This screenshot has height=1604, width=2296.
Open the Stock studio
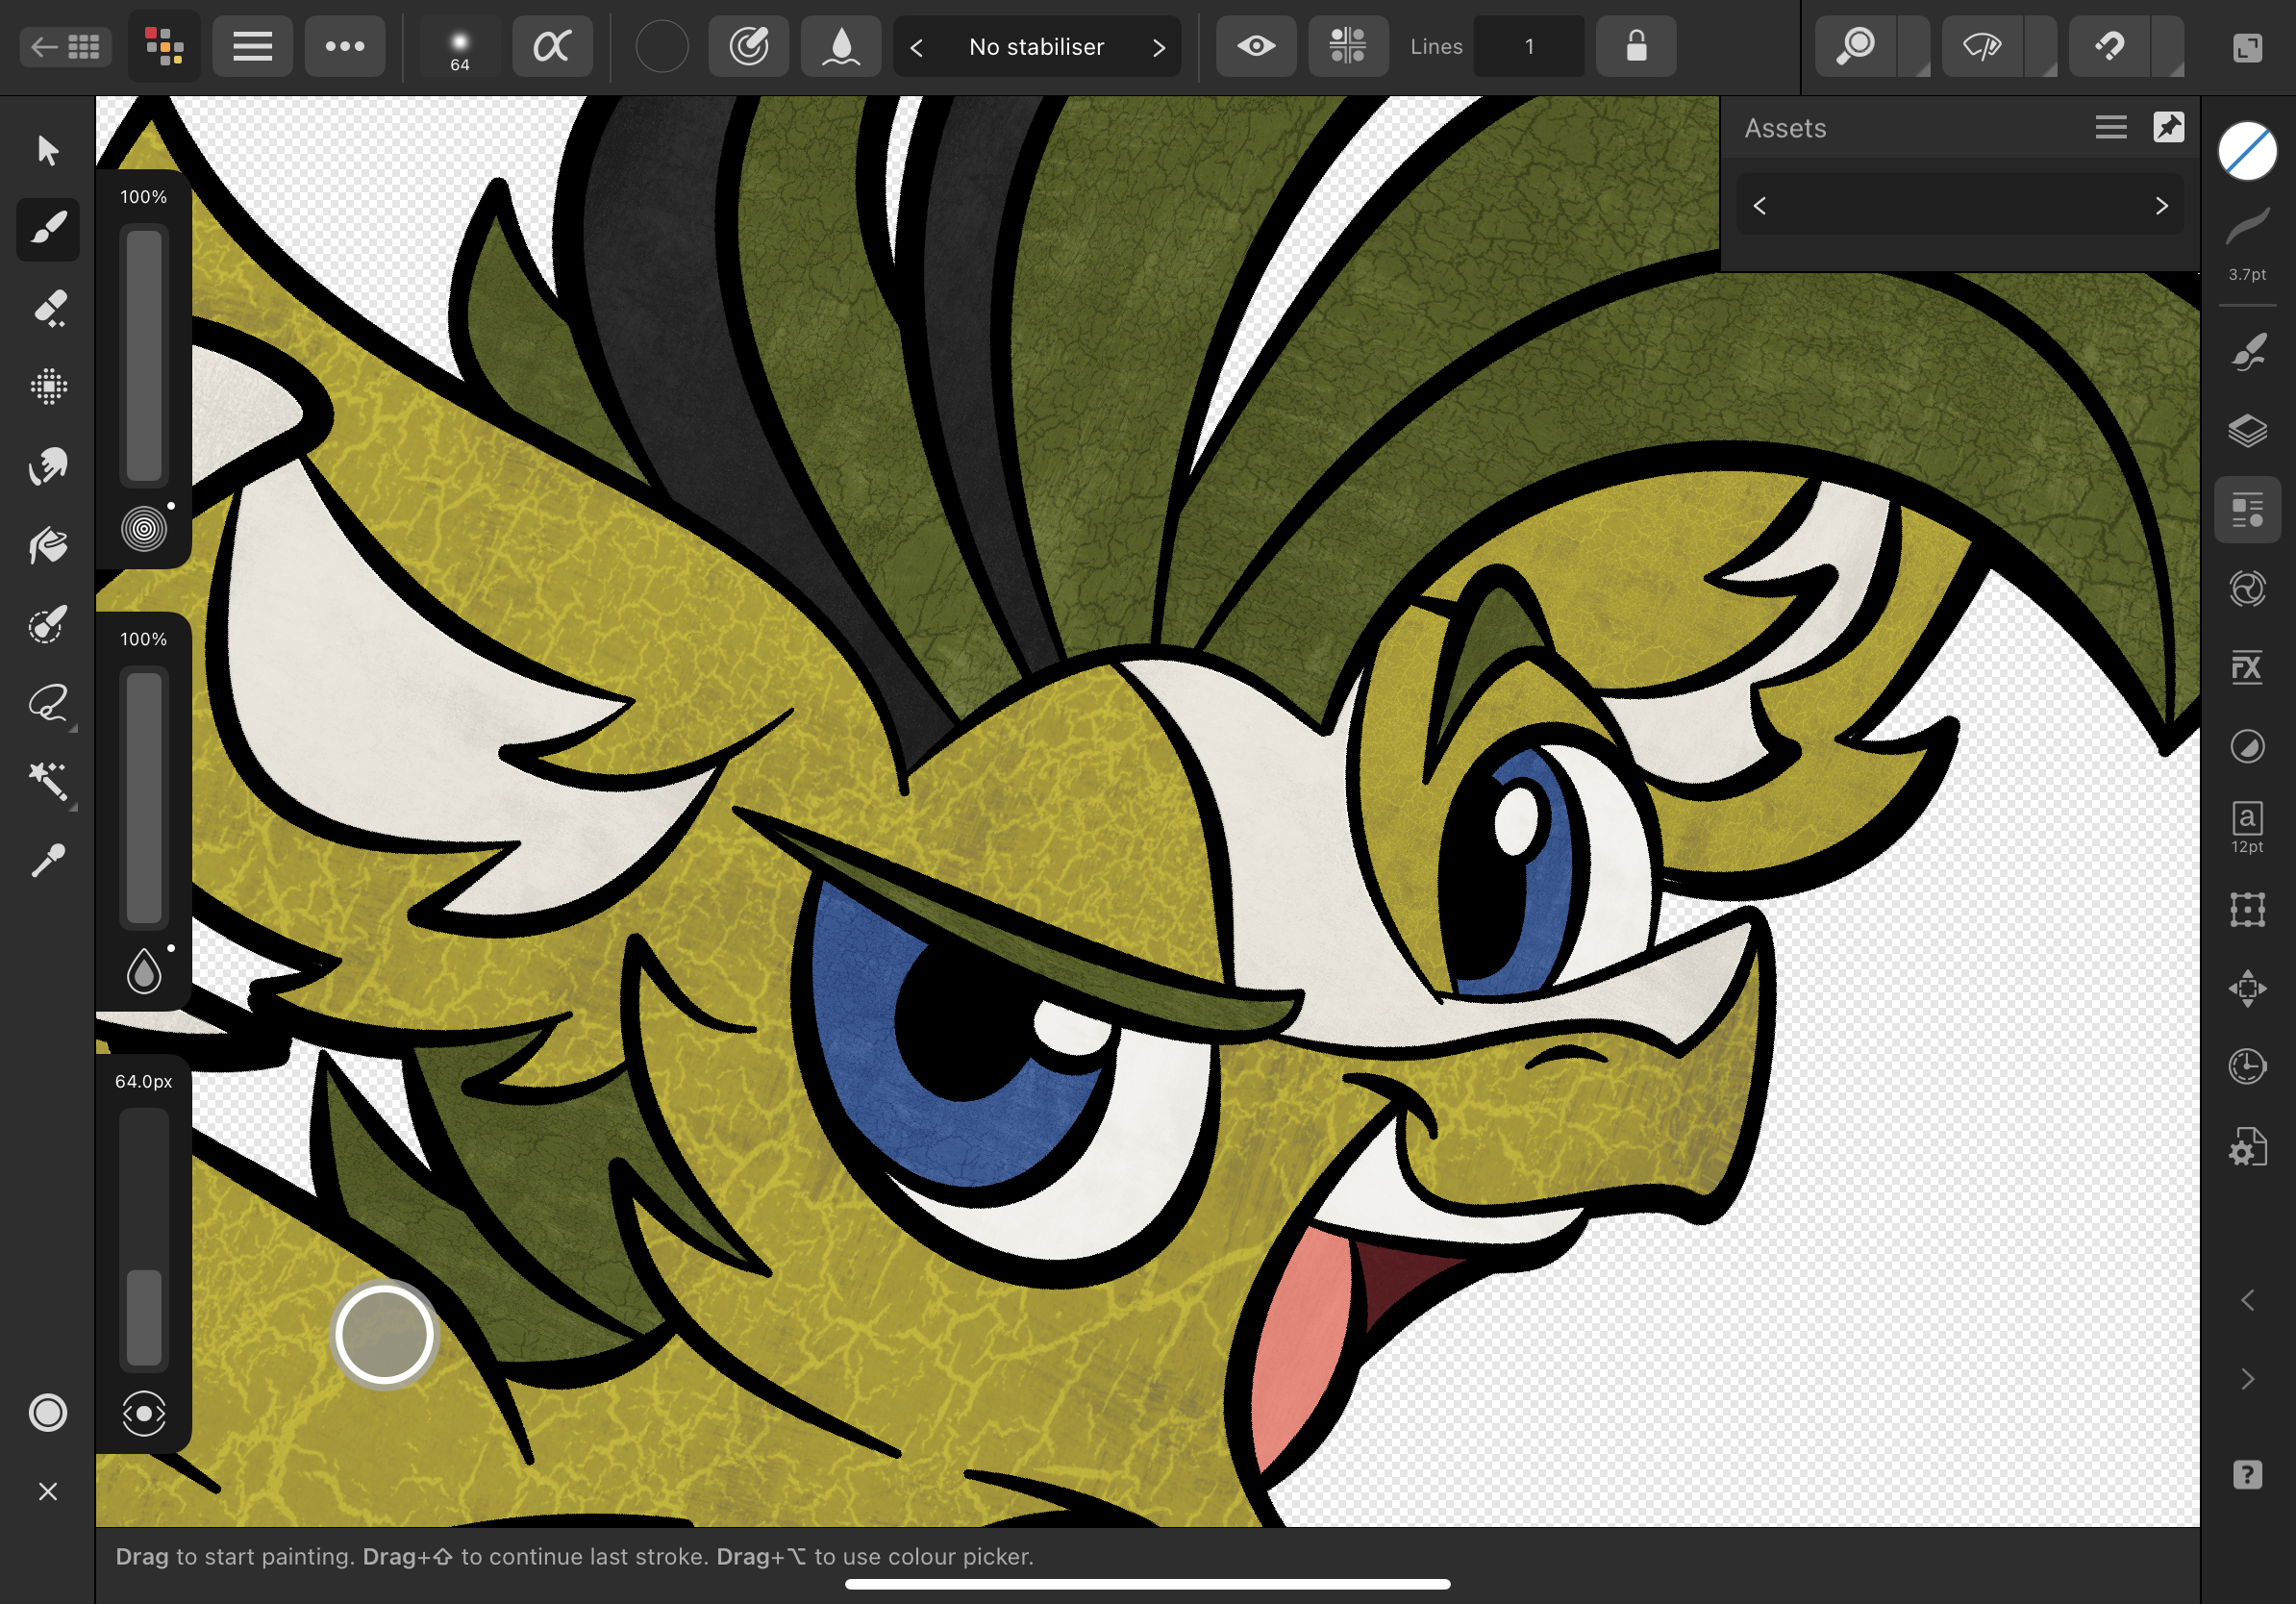click(2248, 589)
